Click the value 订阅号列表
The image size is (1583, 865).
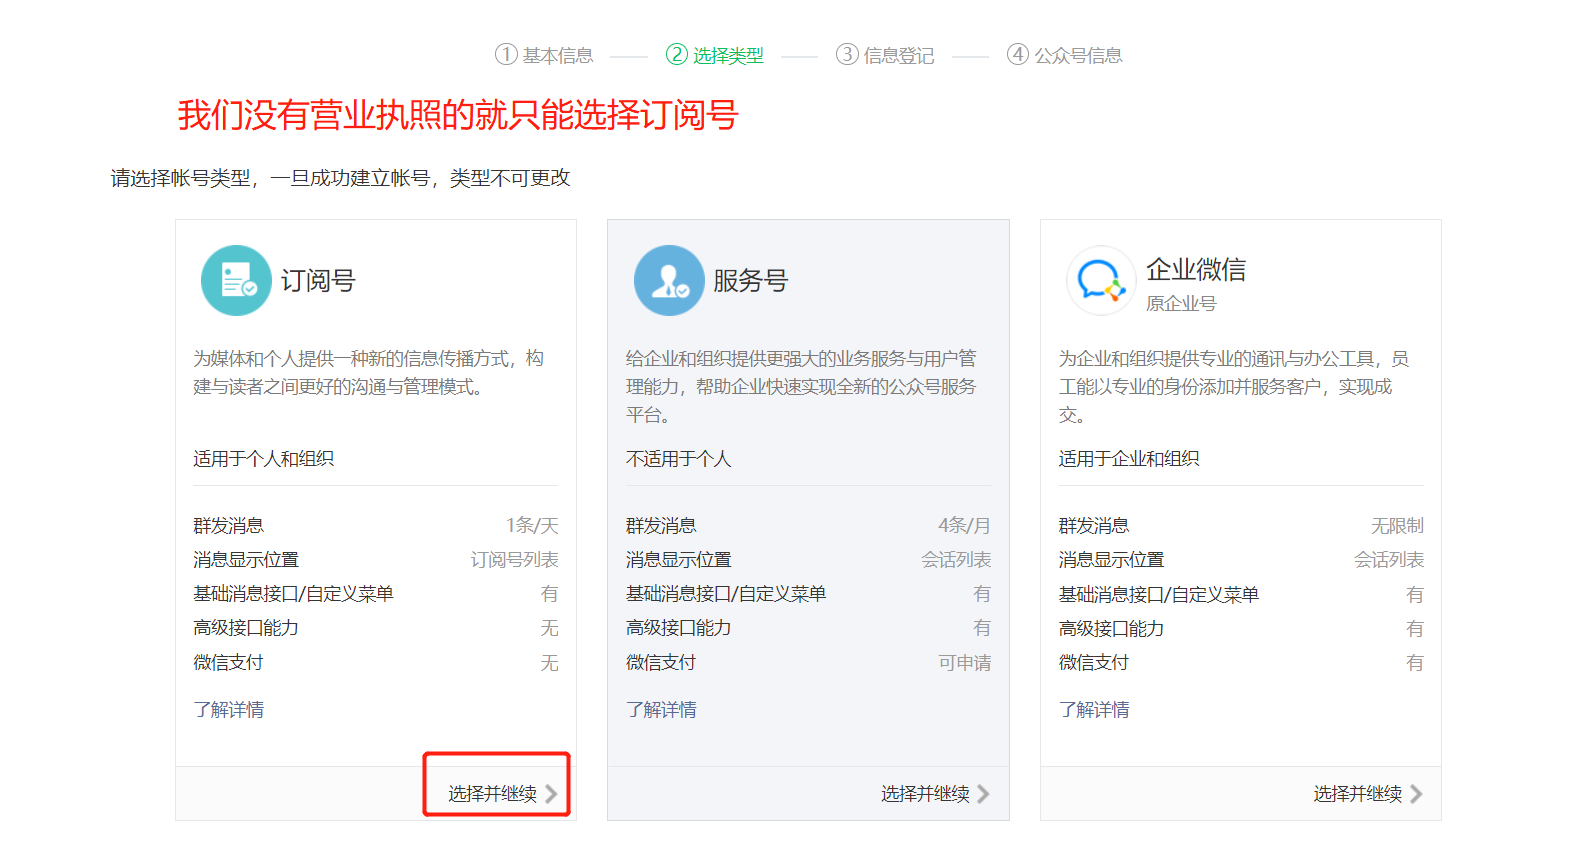[x=515, y=560]
